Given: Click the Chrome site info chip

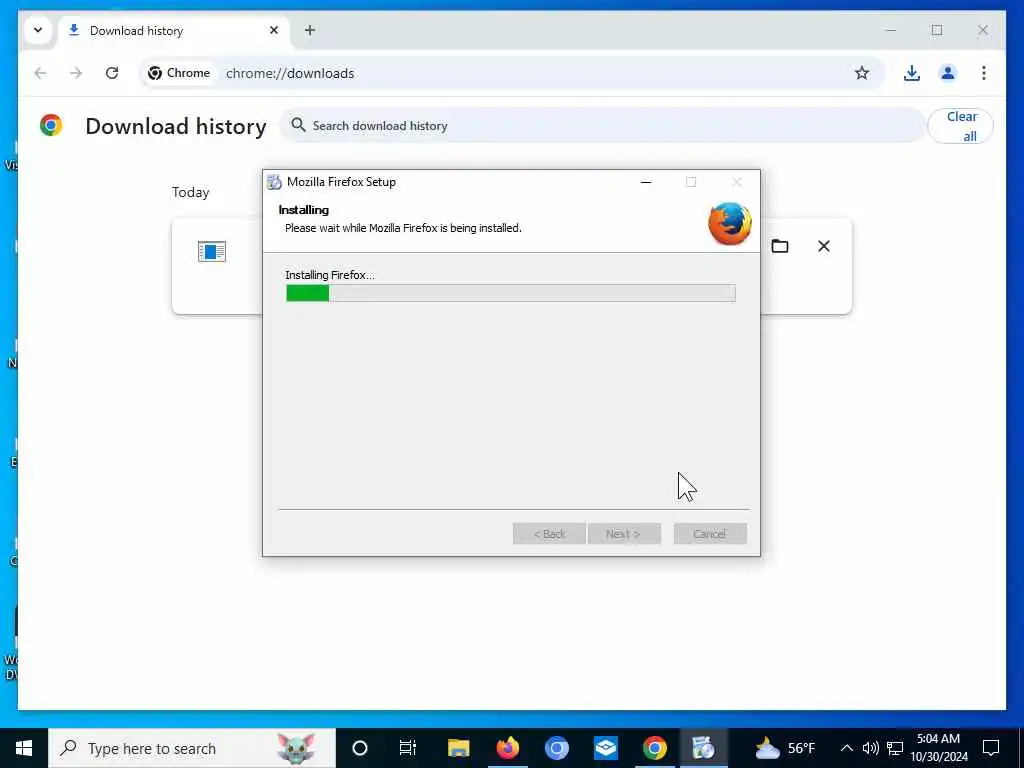Looking at the screenshot, I should (x=178, y=73).
